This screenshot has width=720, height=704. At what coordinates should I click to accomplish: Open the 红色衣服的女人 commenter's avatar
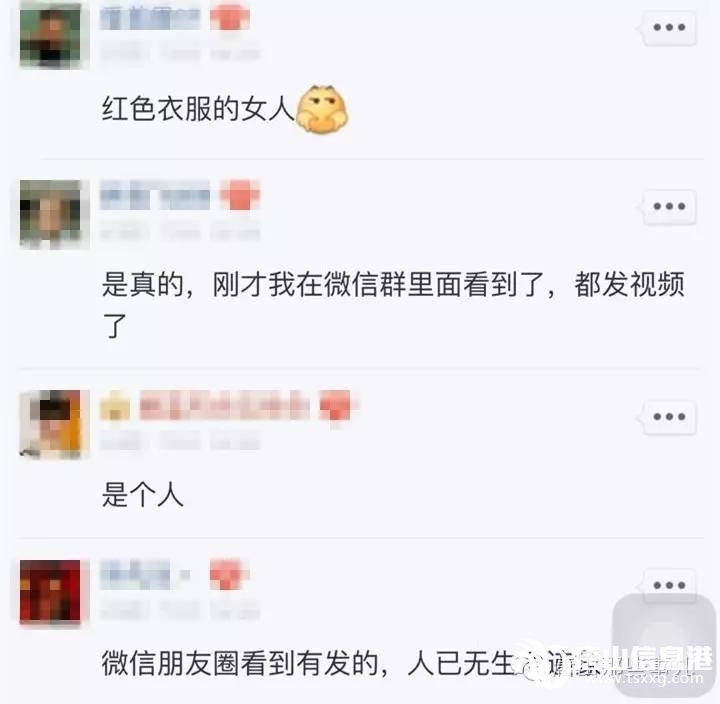point(50,35)
